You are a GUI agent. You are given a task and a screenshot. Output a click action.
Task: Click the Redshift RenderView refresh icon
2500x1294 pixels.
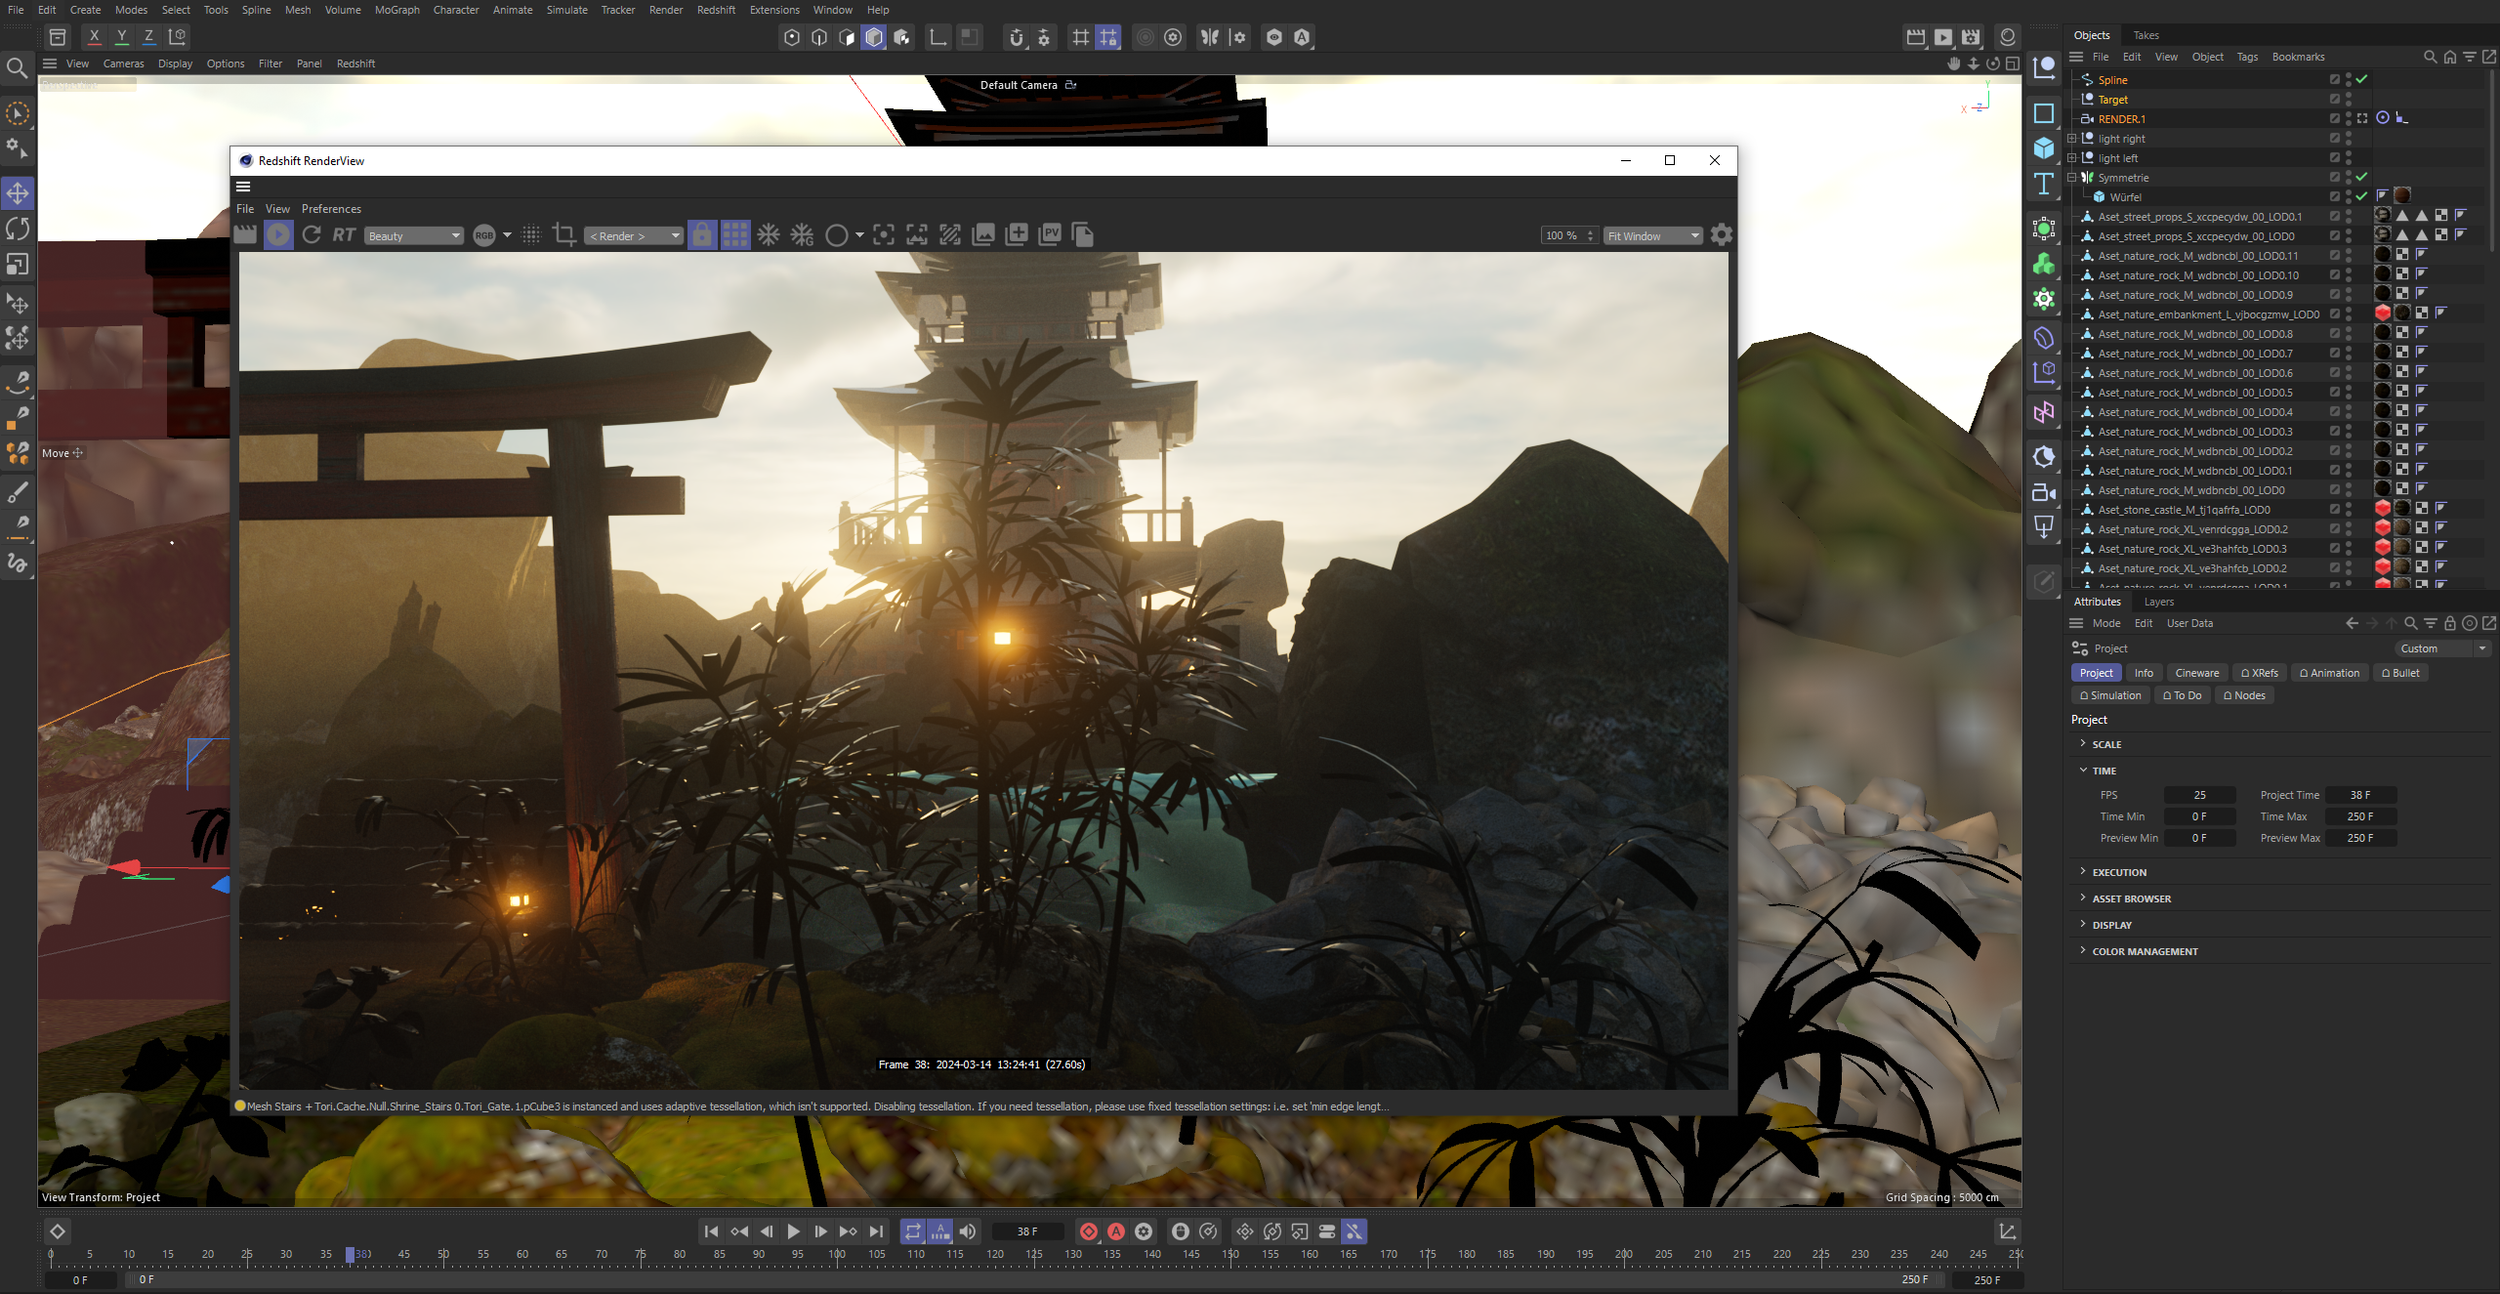(311, 235)
